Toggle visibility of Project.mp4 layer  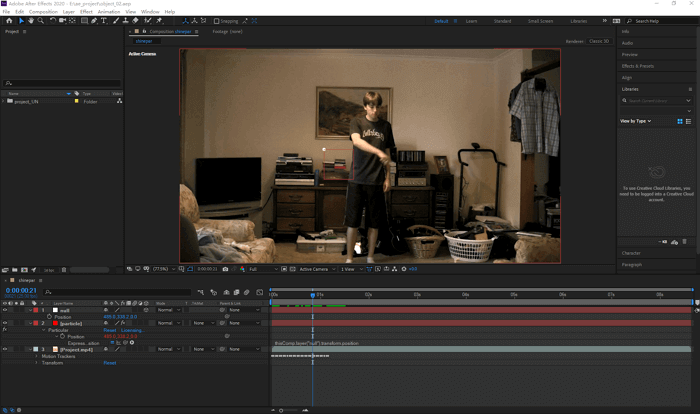click(x=4, y=349)
